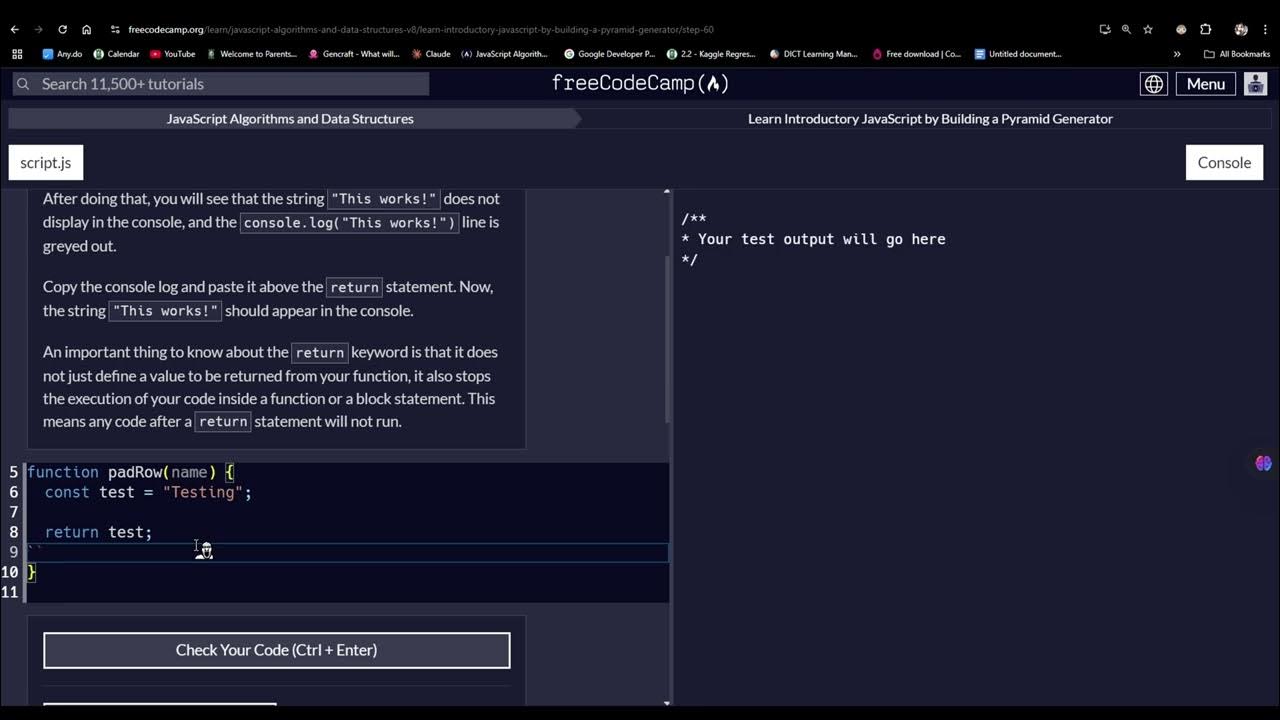Image resolution: width=1280 pixels, height=720 pixels.
Task: Open Google Developer bookmark
Action: (610, 54)
